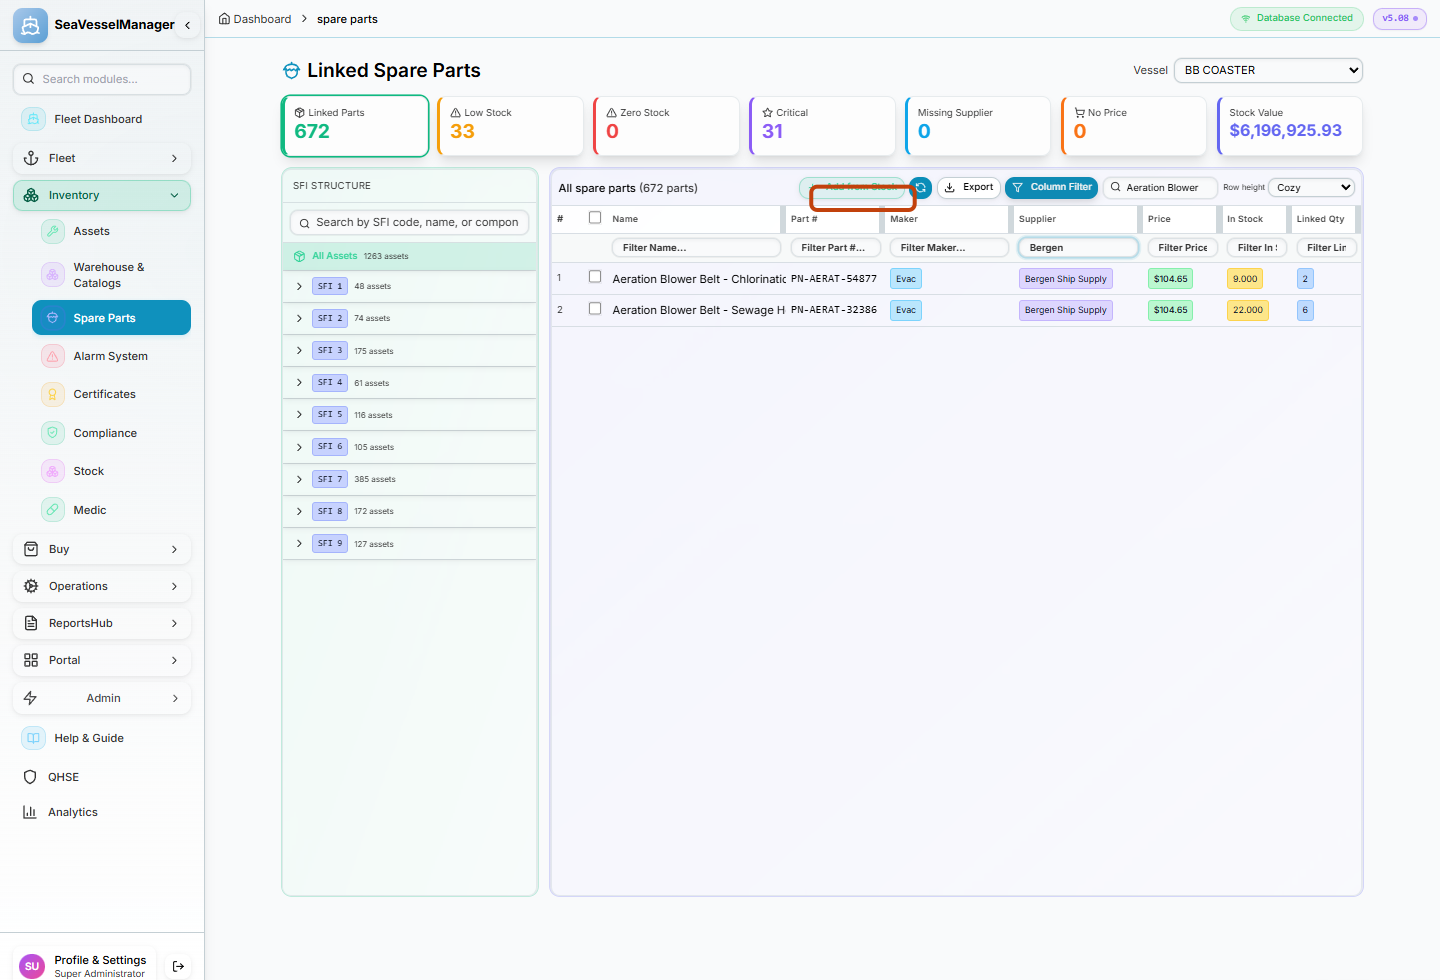The height and width of the screenshot is (980, 1440).
Task: Click the Filter Name input
Action: click(x=696, y=247)
